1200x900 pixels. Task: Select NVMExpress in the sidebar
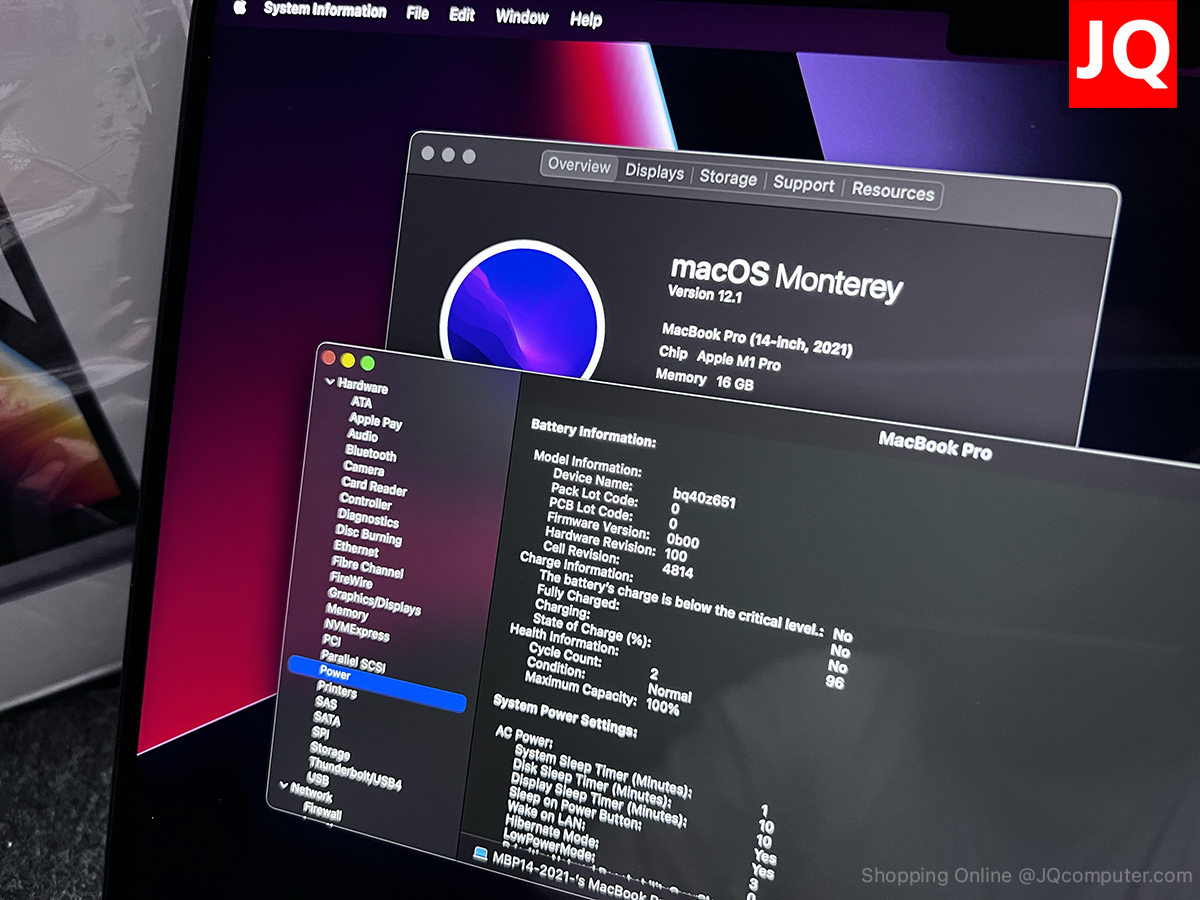356,630
